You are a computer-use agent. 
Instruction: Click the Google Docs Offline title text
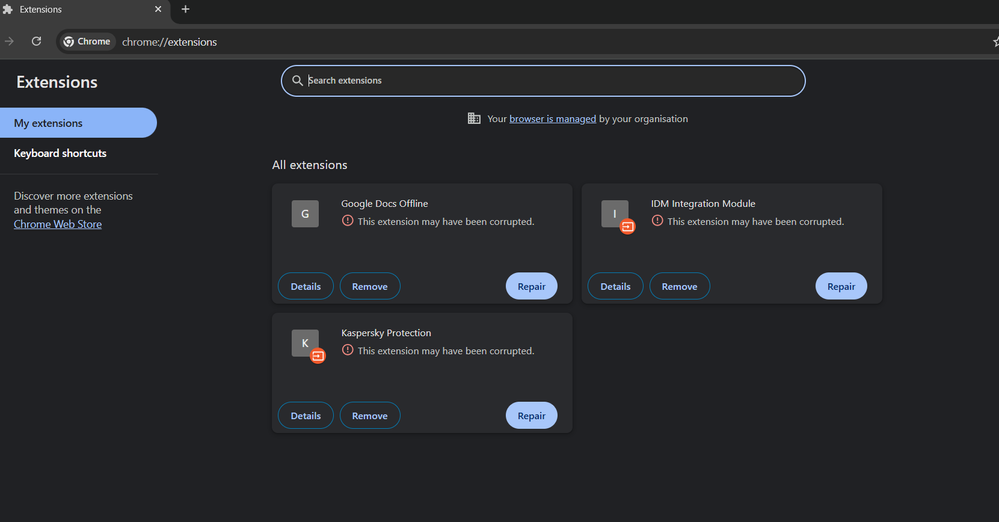pyautogui.click(x=384, y=203)
